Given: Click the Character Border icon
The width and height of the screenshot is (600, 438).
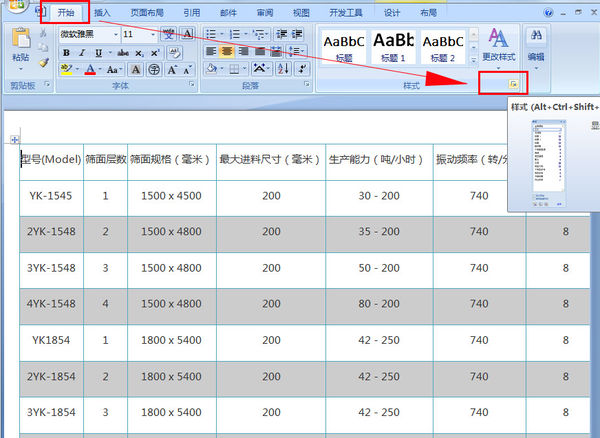Looking at the screenshot, I should click(x=187, y=34).
